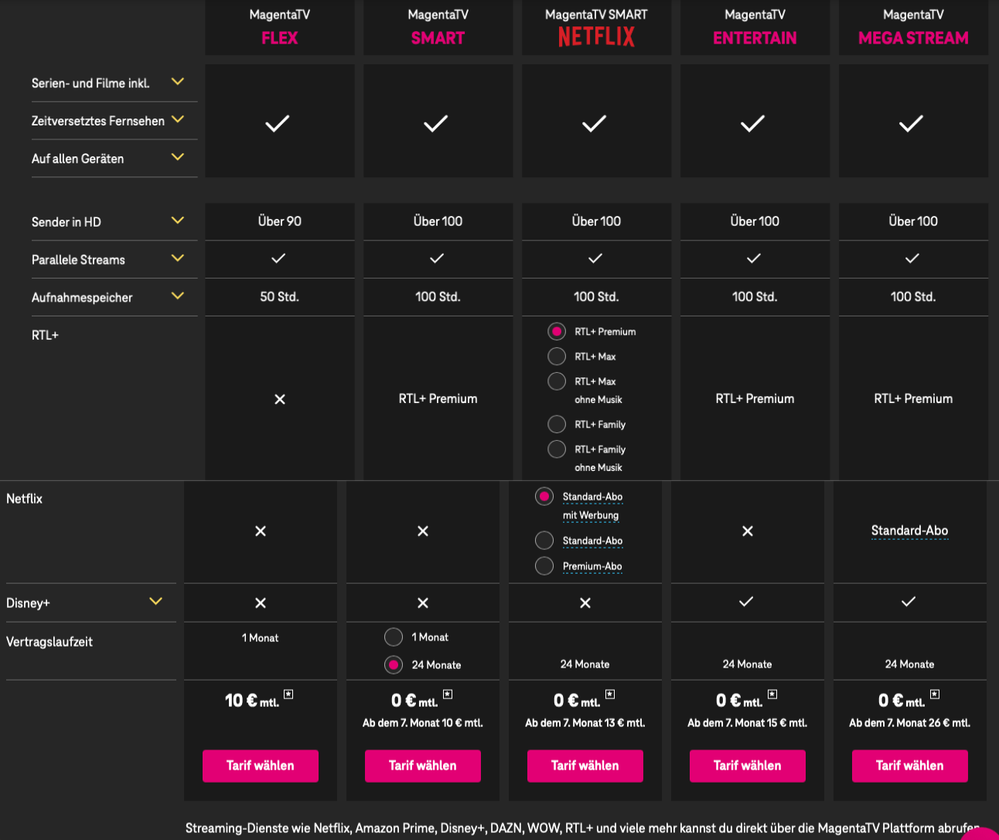Viewport: 999px width, 840px height.
Task: Select RTL+ Max radio option
Action: pos(557,356)
